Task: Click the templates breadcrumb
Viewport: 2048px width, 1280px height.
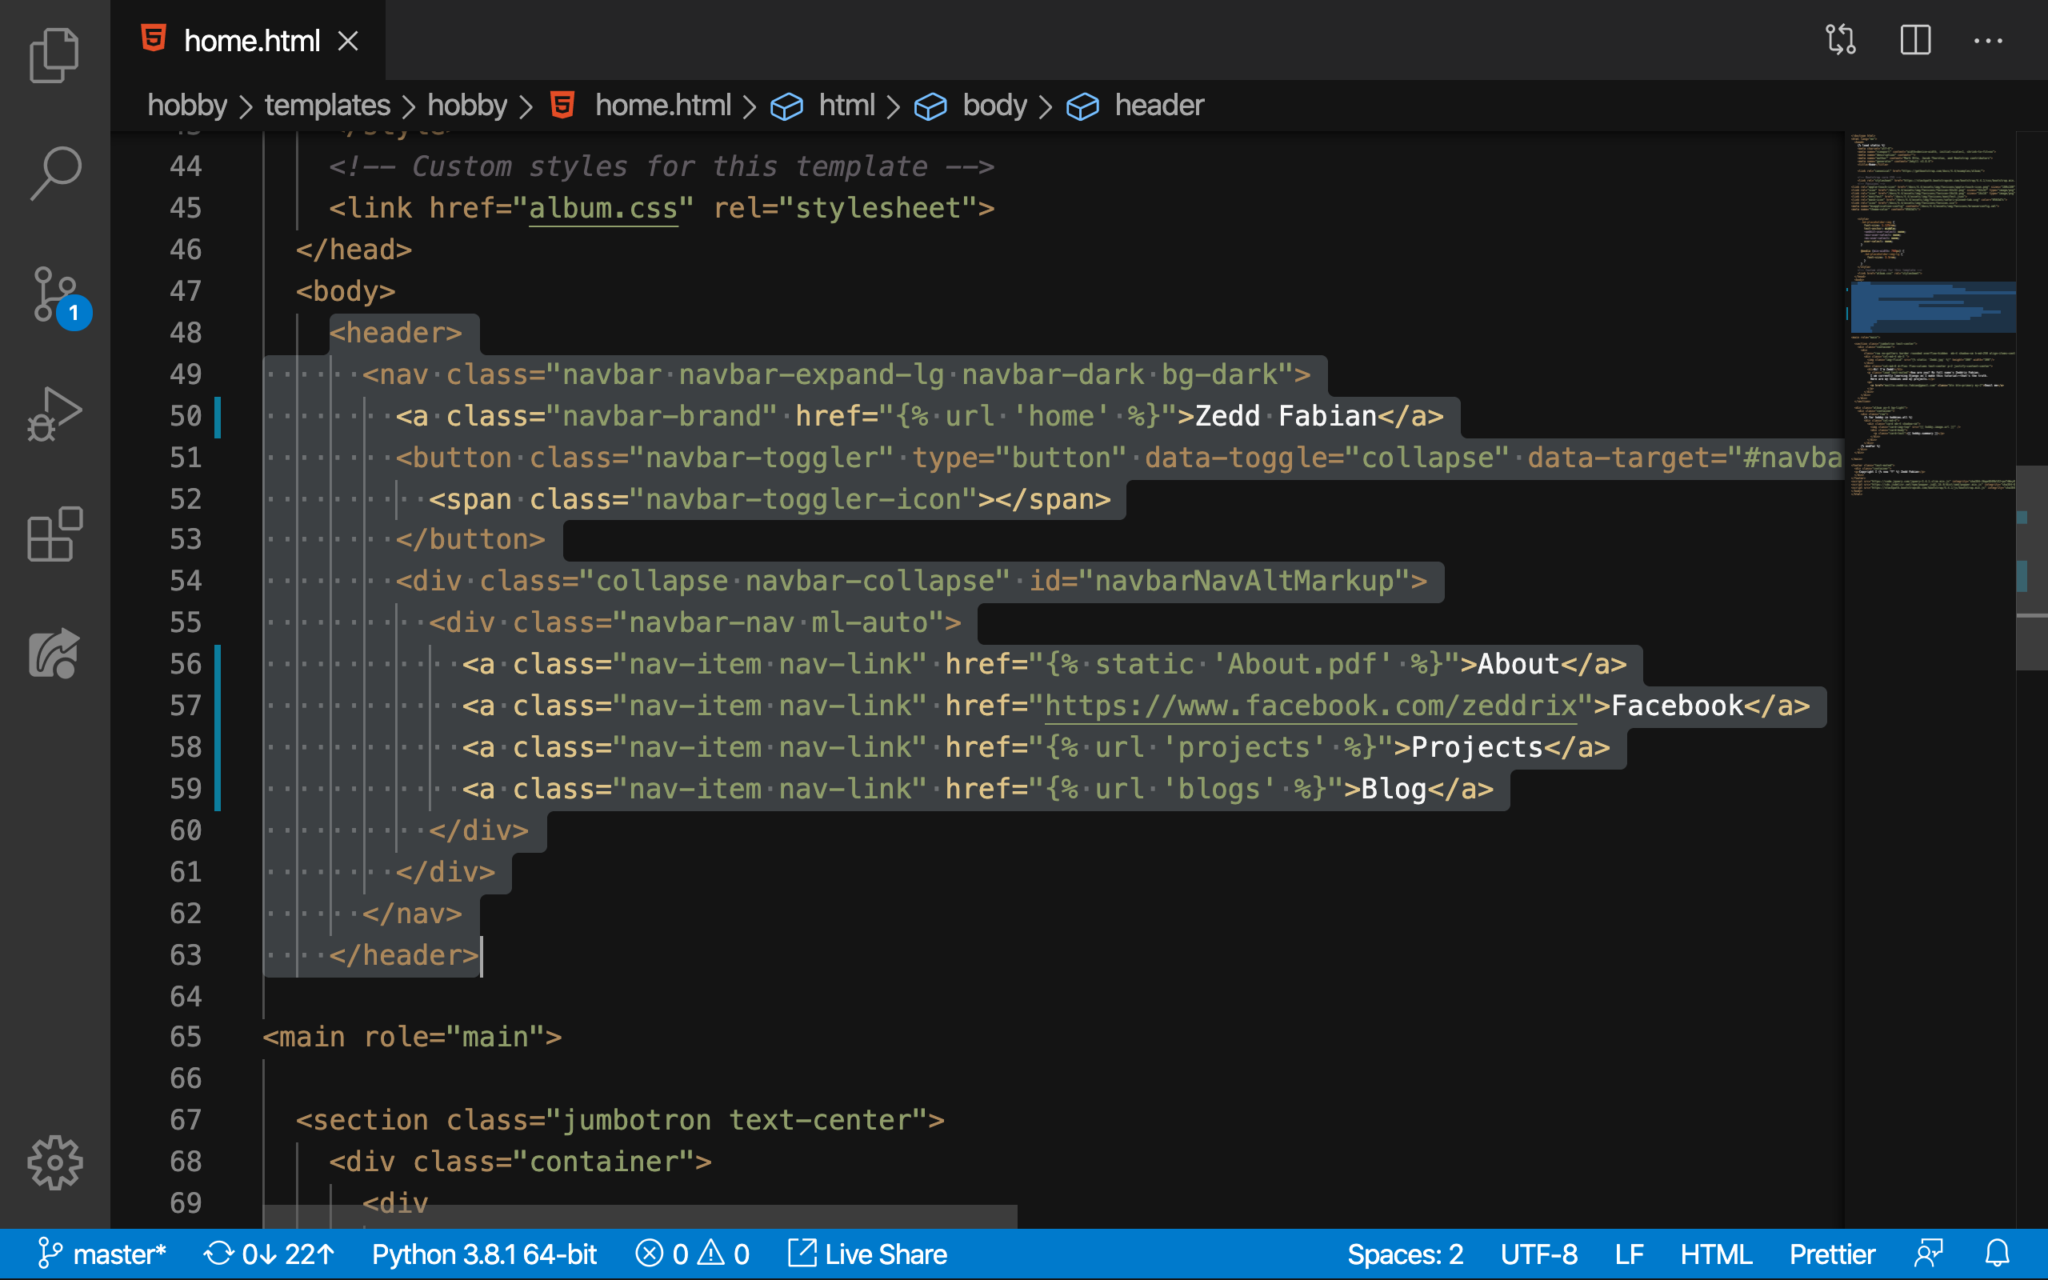Action: (x=327, y=105)
